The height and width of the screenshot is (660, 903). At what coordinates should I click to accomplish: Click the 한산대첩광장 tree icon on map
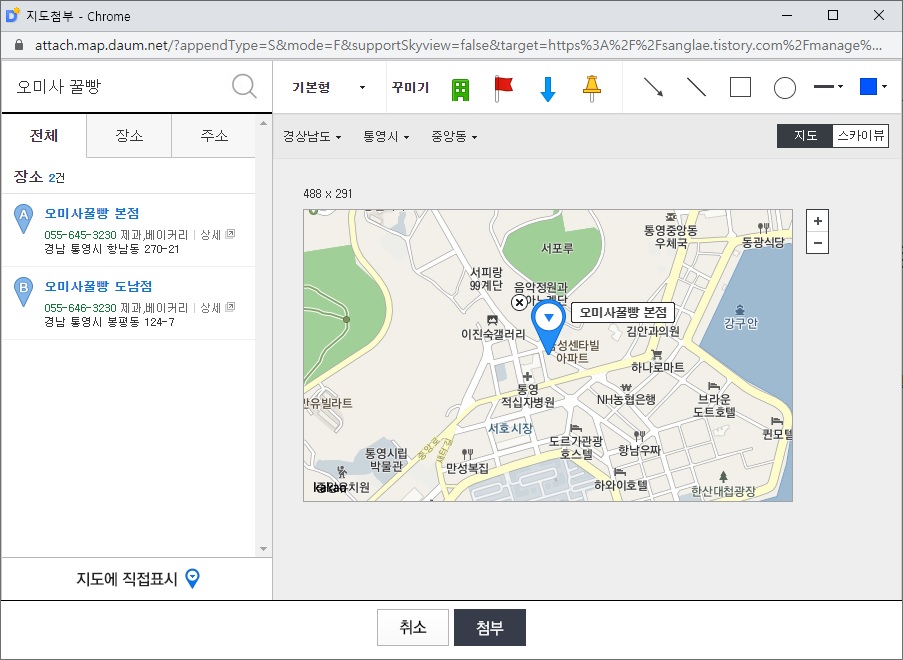723,476
